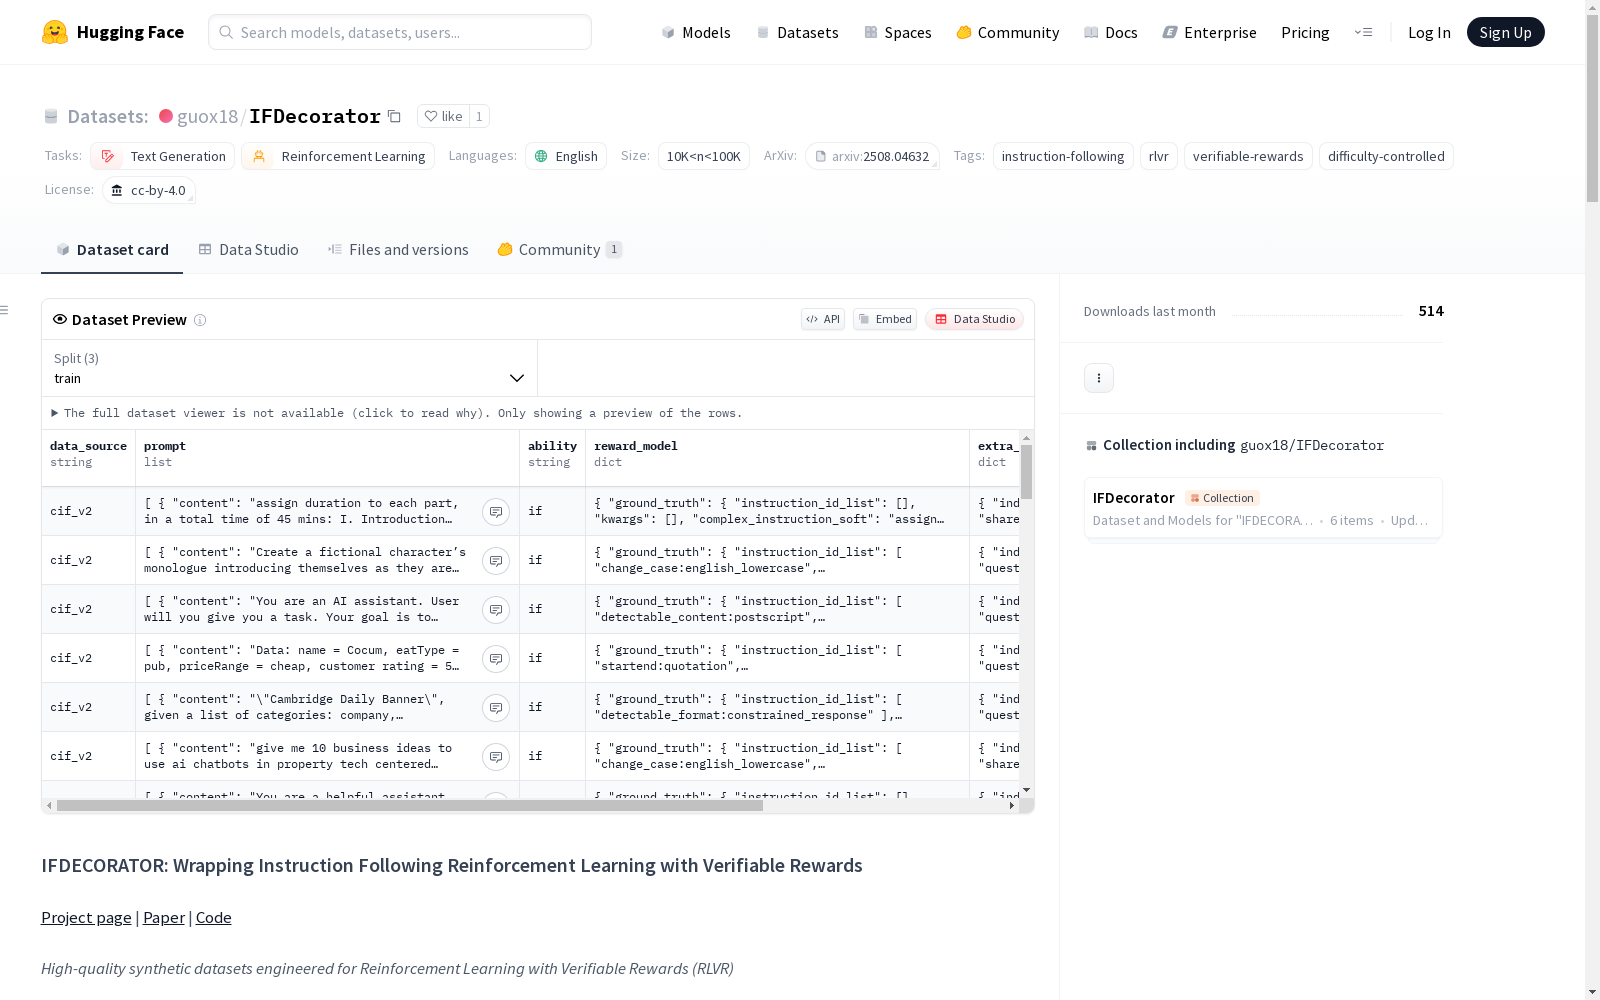
Task: Click the Text Generation task tag
Action: coord(162,156)
